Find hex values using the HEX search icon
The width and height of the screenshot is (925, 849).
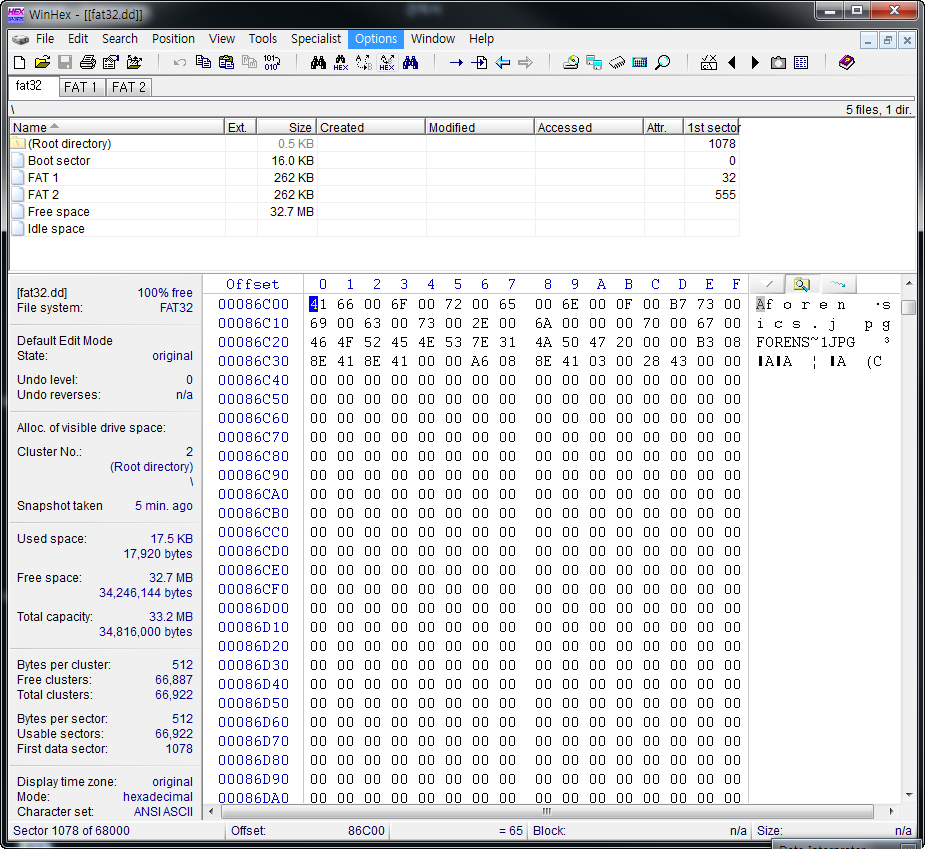point(341,62)
